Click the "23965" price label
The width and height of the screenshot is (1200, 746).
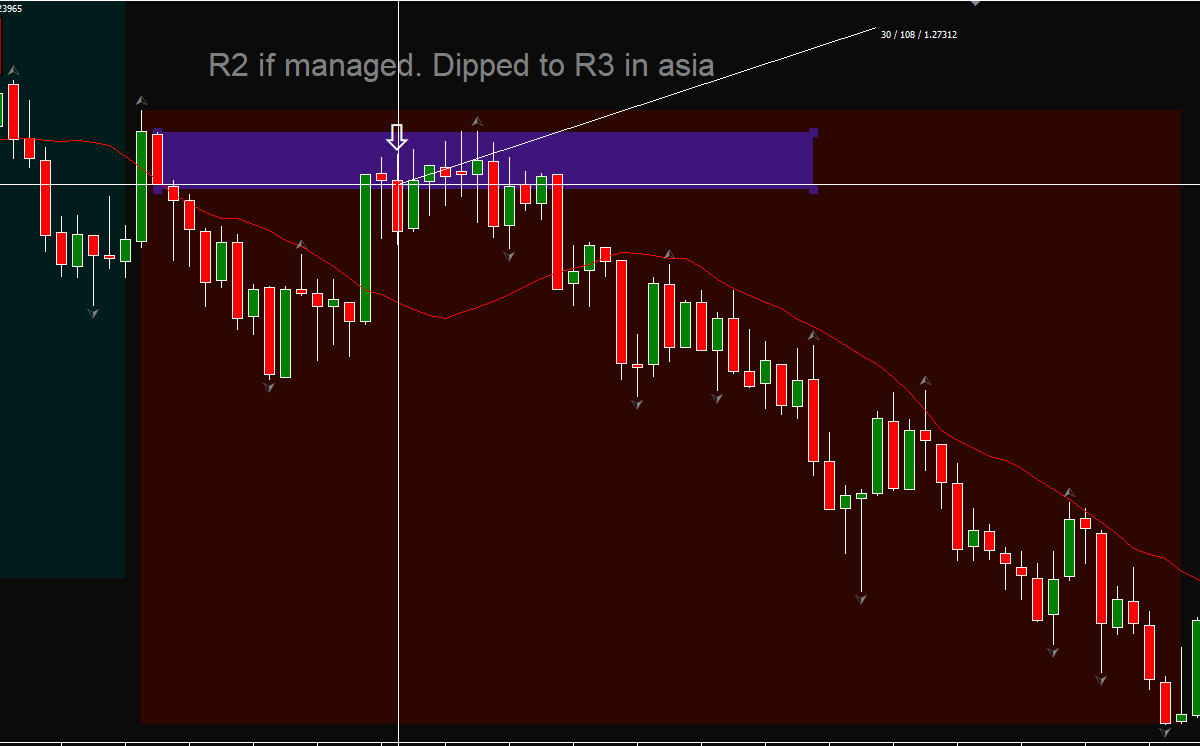pyautogui.click(x=12, y=8)
